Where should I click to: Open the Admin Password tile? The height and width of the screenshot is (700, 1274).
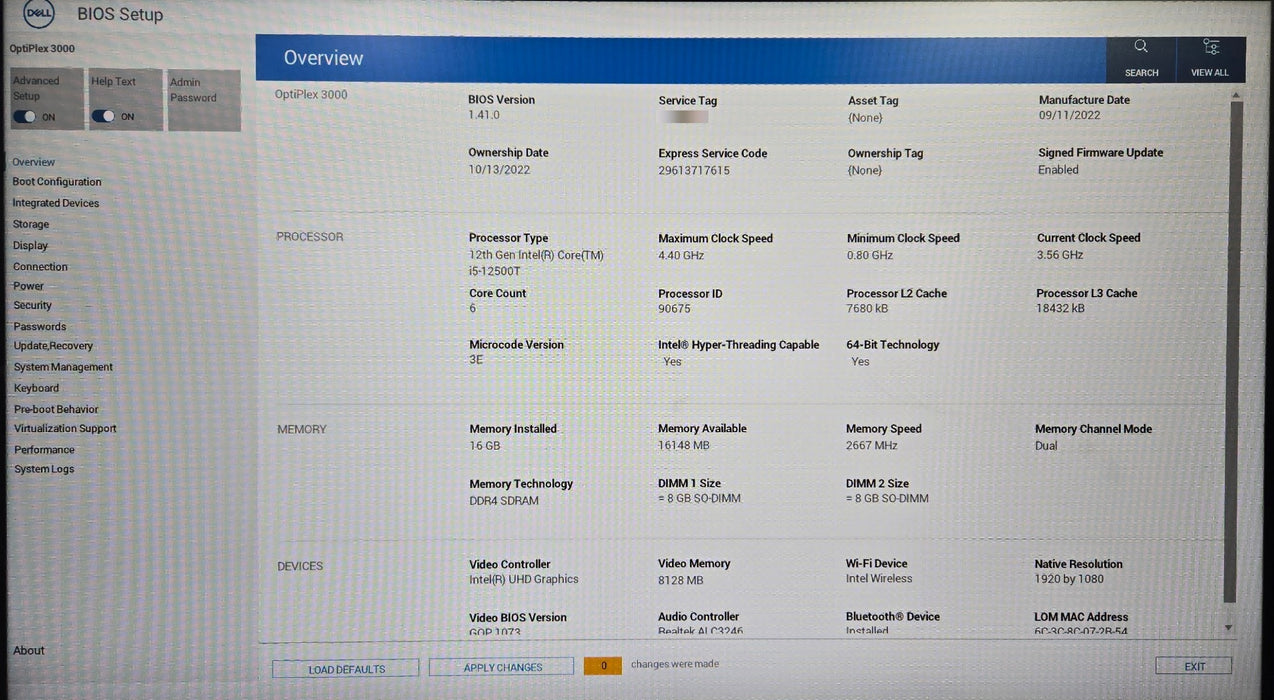click(204, 100)
